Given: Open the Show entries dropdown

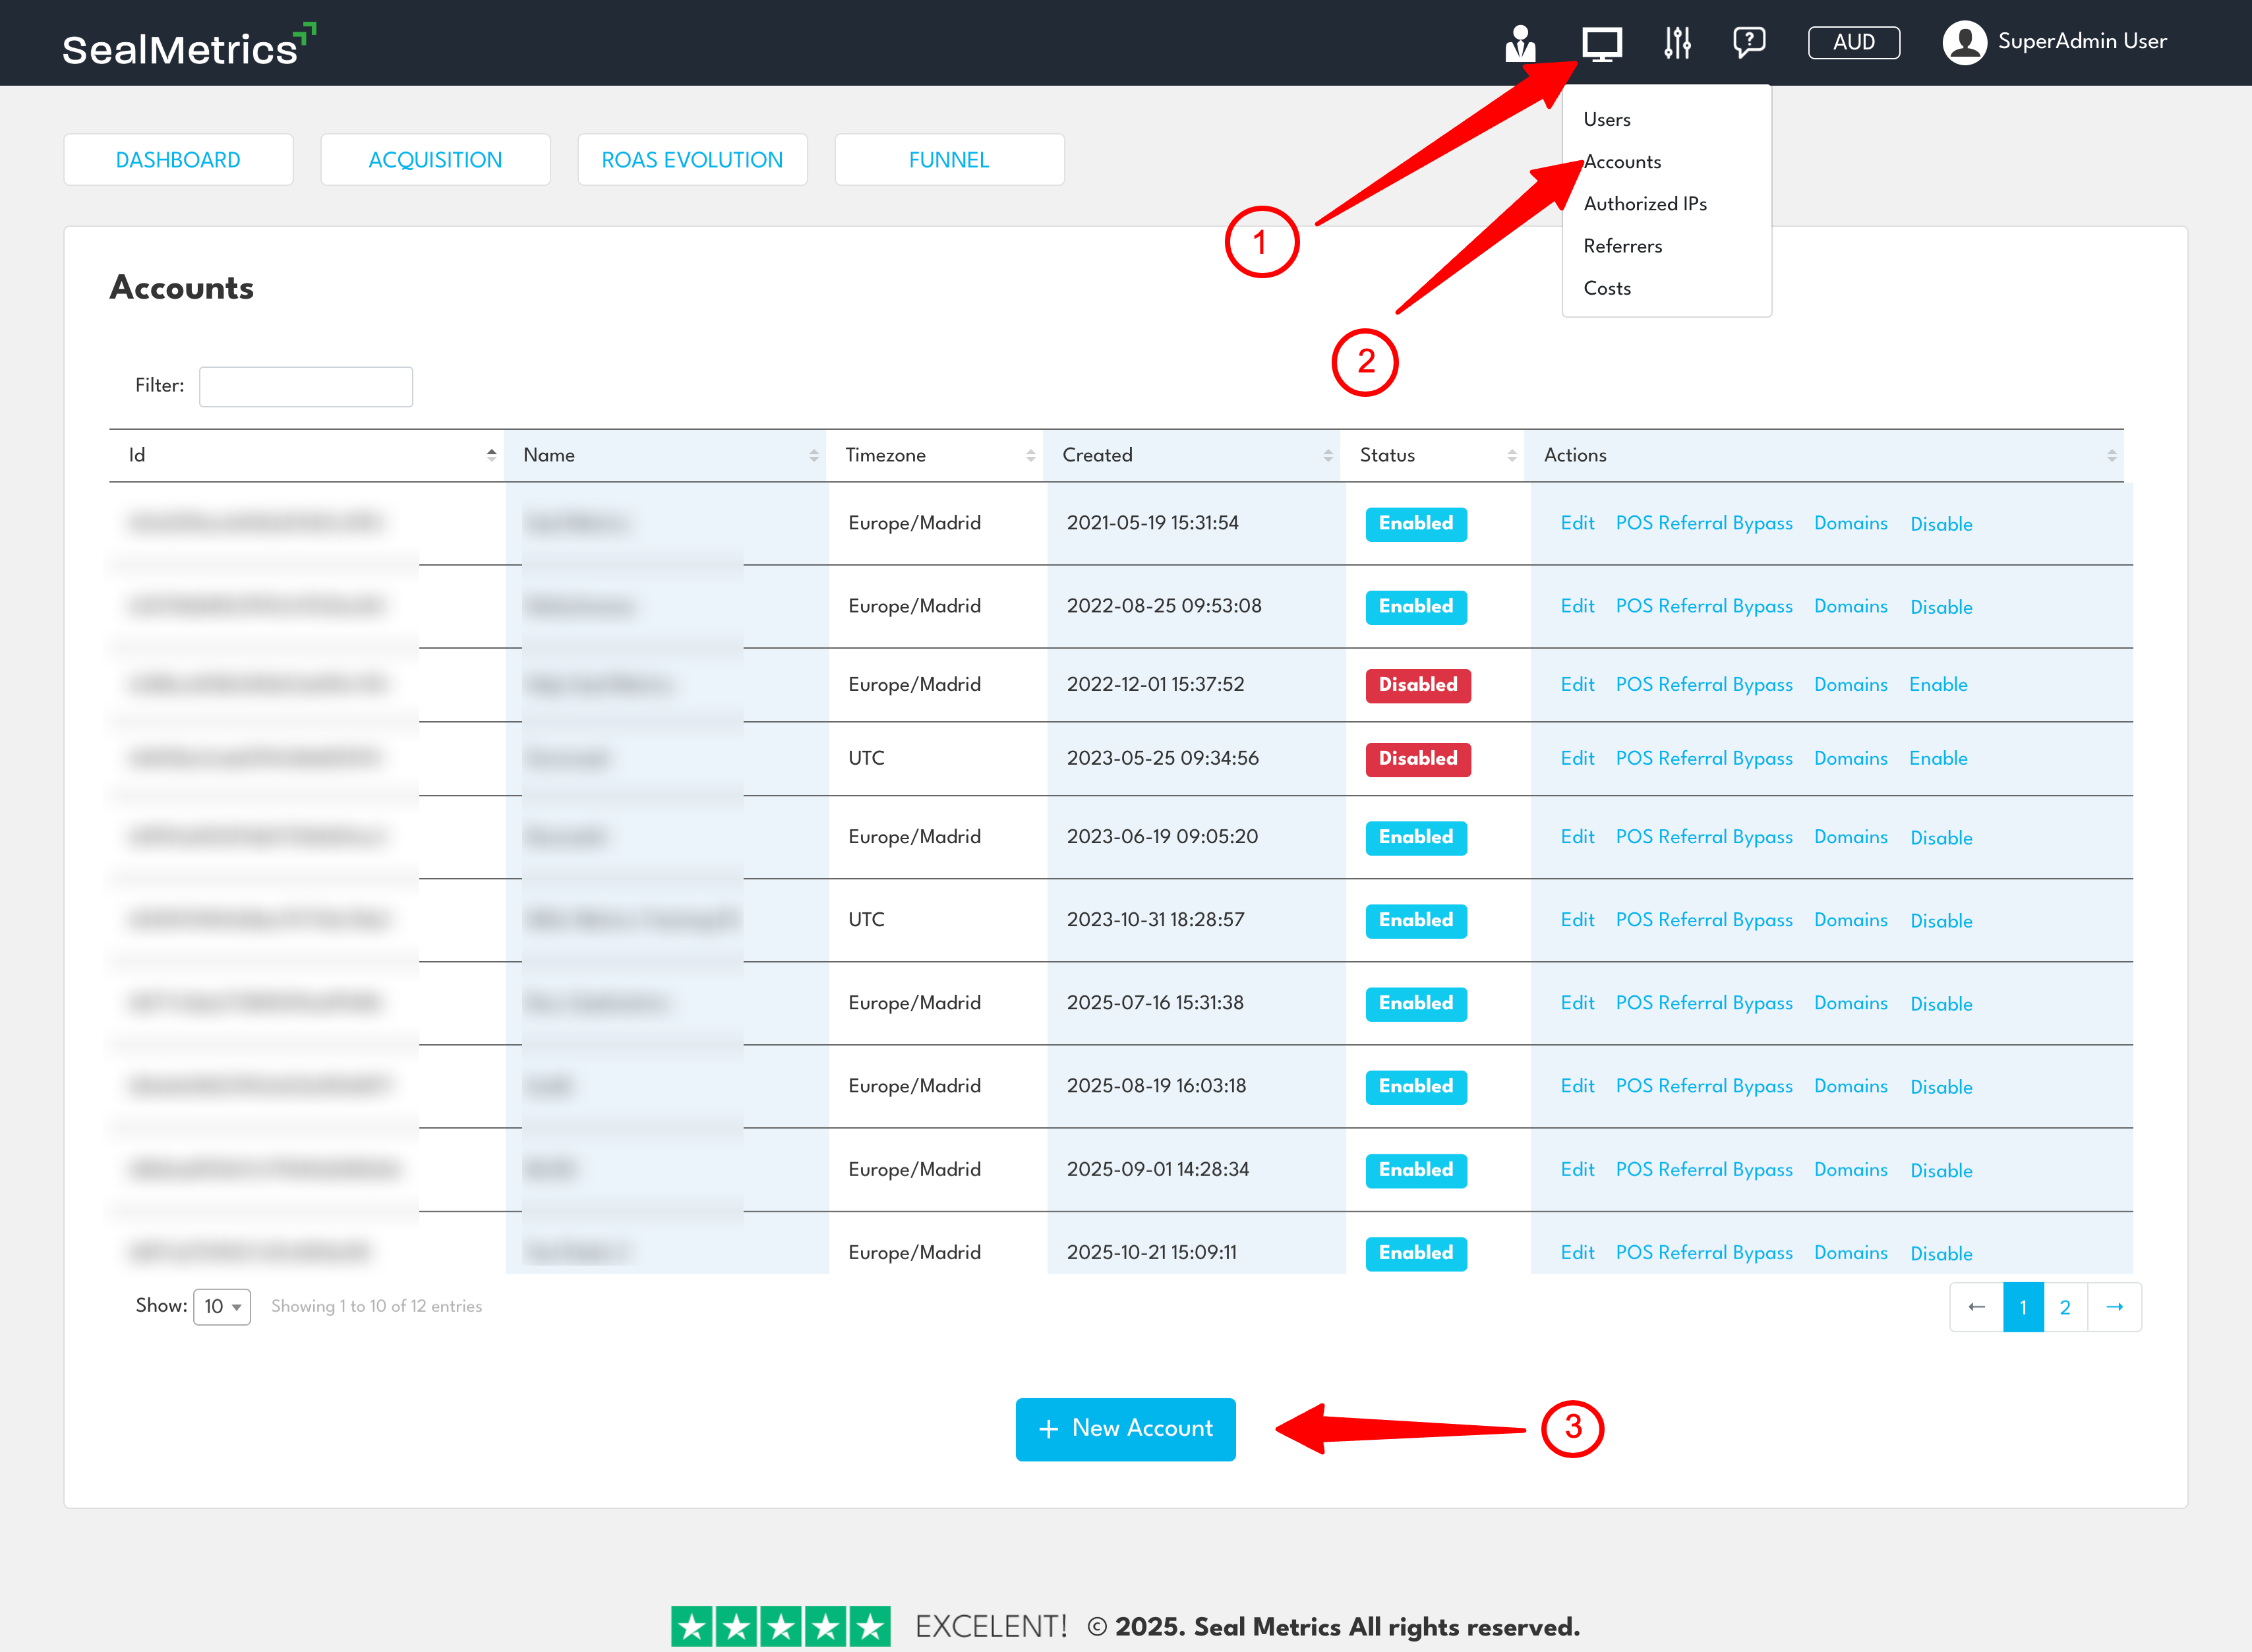Looking at the screenshot, I should click(221, 1306).
